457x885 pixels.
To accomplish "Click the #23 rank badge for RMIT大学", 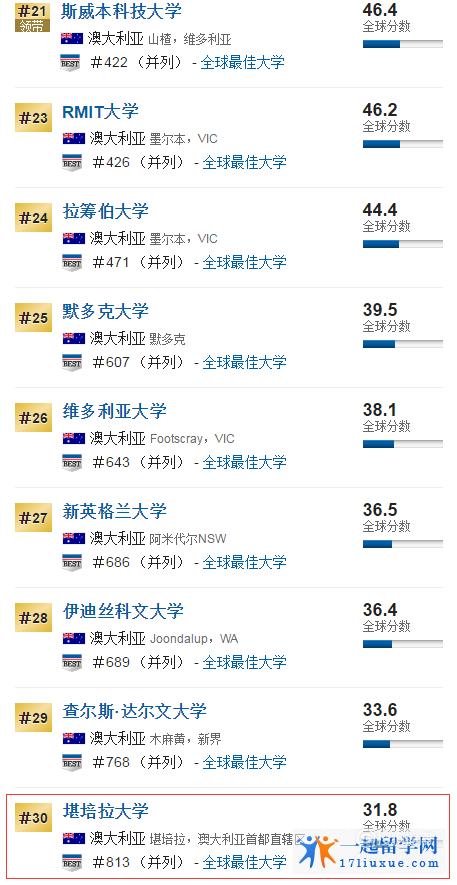I will pyautogui.click(x=33, y=118).
